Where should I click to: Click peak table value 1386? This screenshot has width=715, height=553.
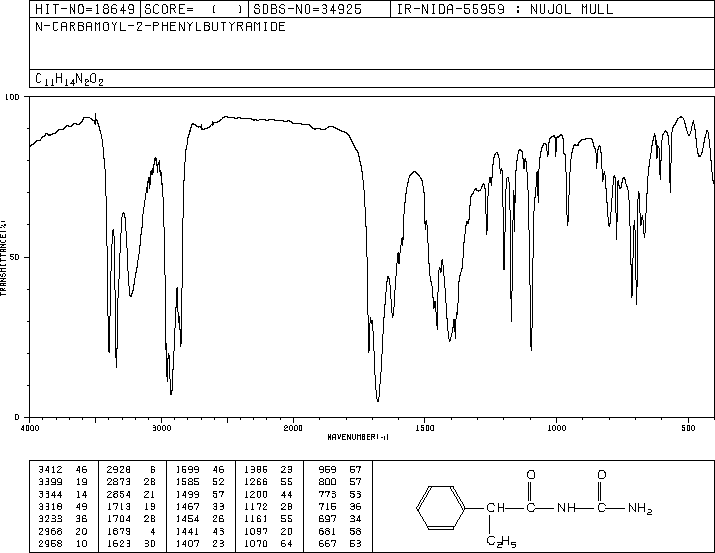(x=256, y=469)
